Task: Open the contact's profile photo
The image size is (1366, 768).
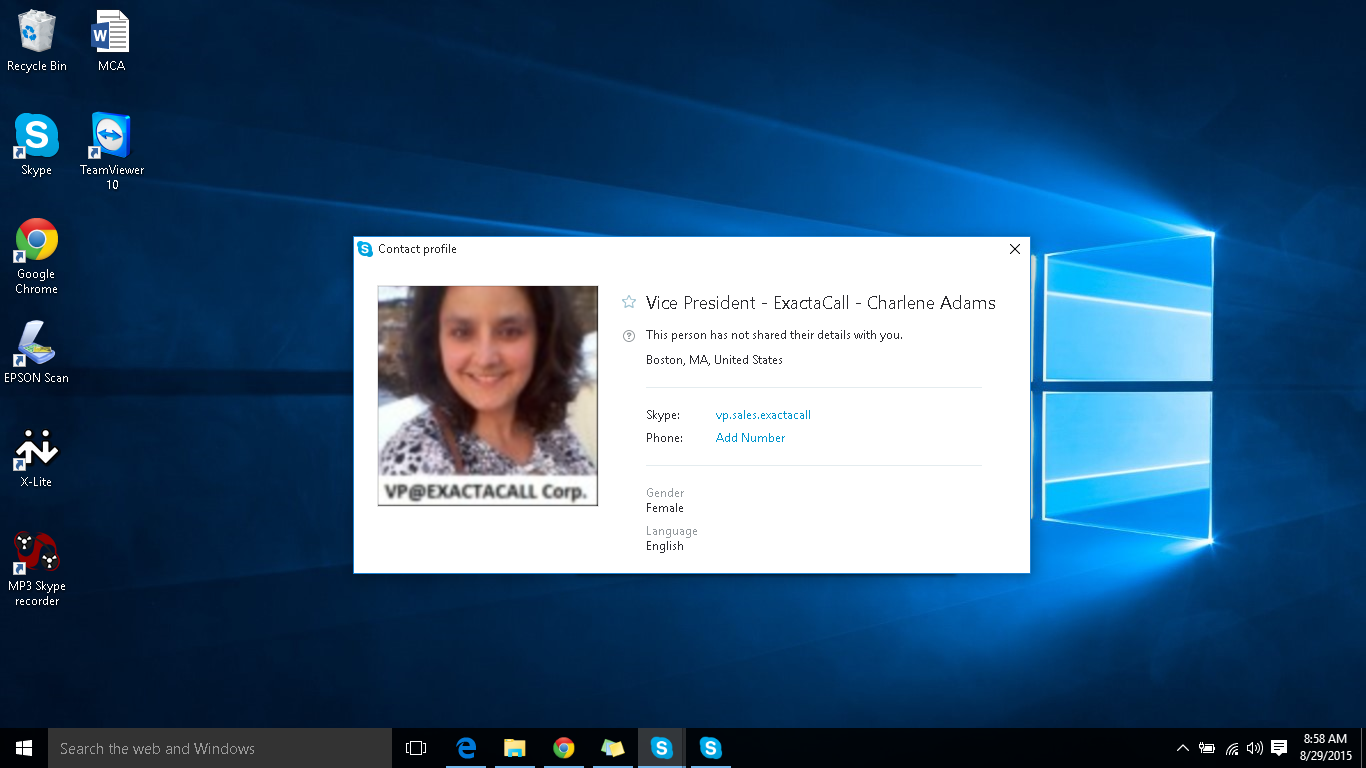Action: point(487,396)
